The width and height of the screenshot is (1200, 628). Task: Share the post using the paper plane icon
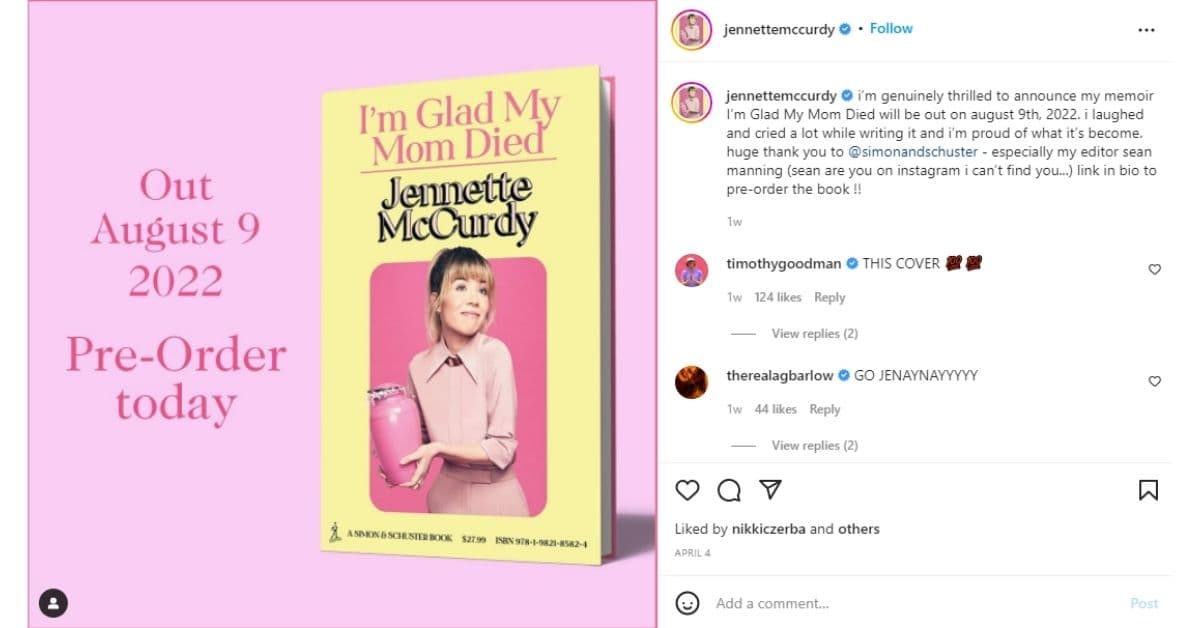[769, 490]
